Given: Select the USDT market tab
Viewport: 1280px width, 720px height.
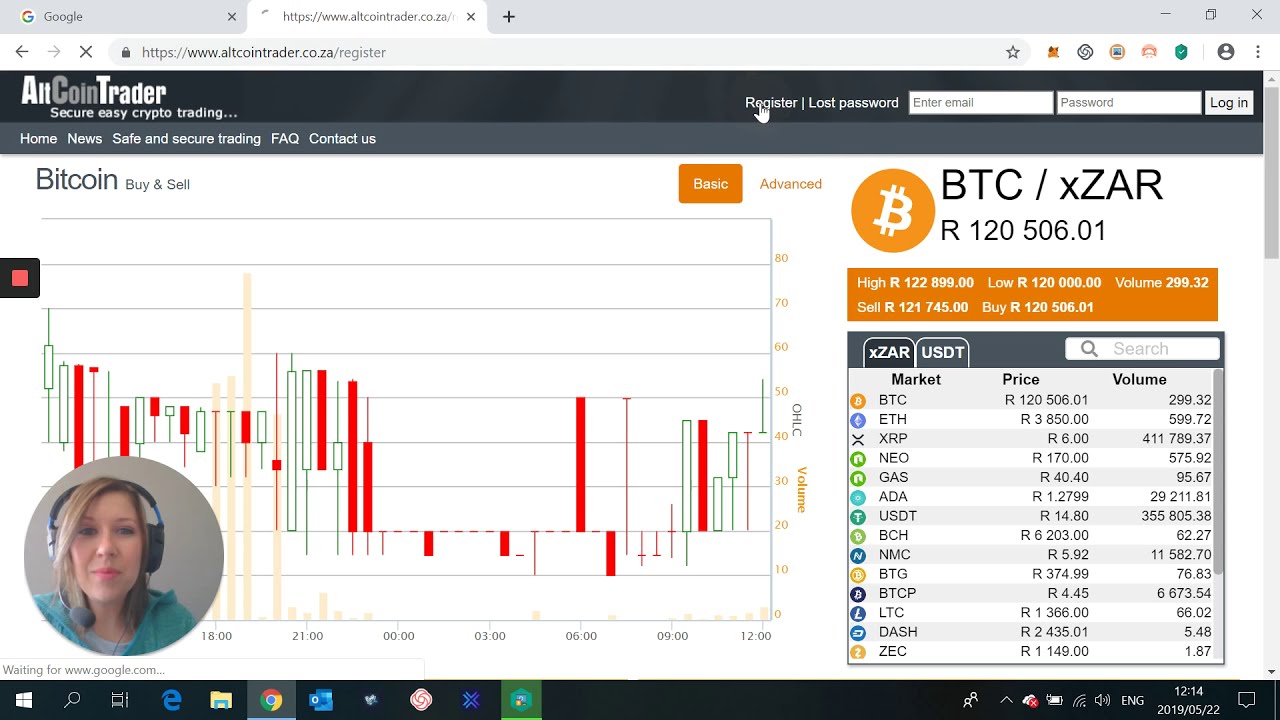Looking at the screenshot, I should (942, 352).
